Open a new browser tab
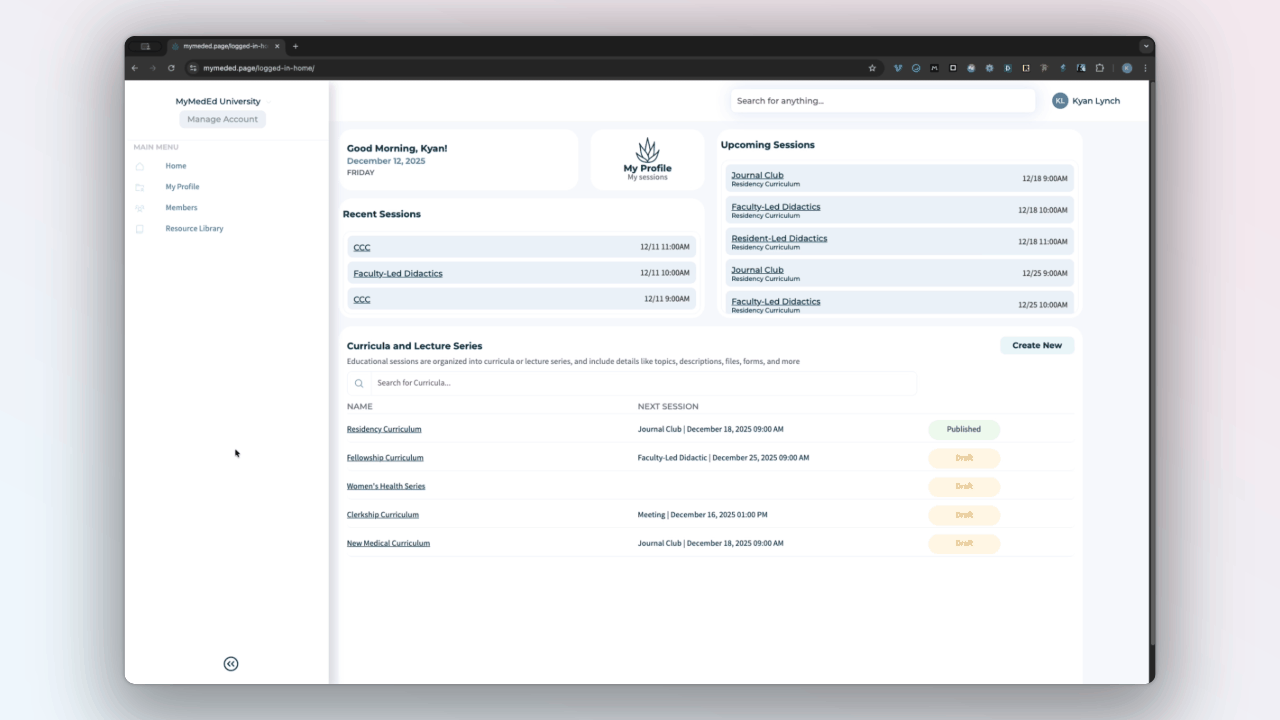 [295, 46]
